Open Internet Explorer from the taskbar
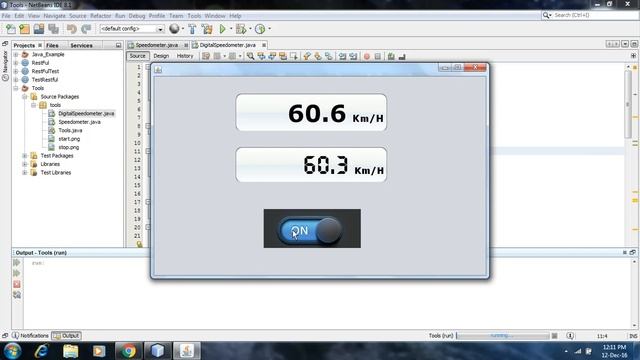640x360 pixels. (42, 351)
